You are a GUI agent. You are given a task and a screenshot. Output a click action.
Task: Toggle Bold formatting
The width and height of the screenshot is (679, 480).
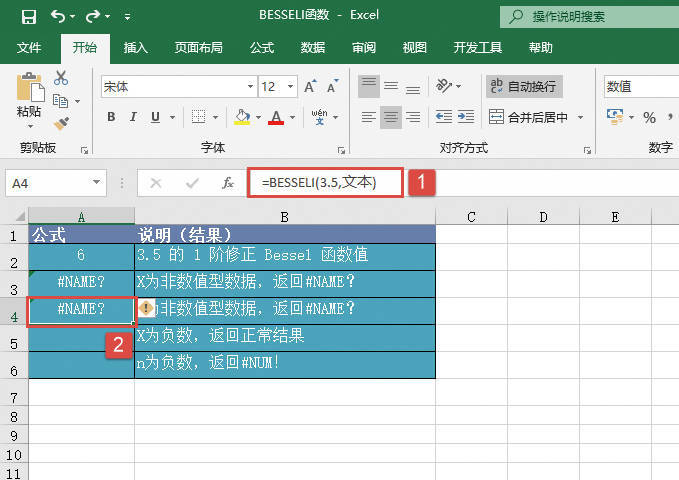110,117
